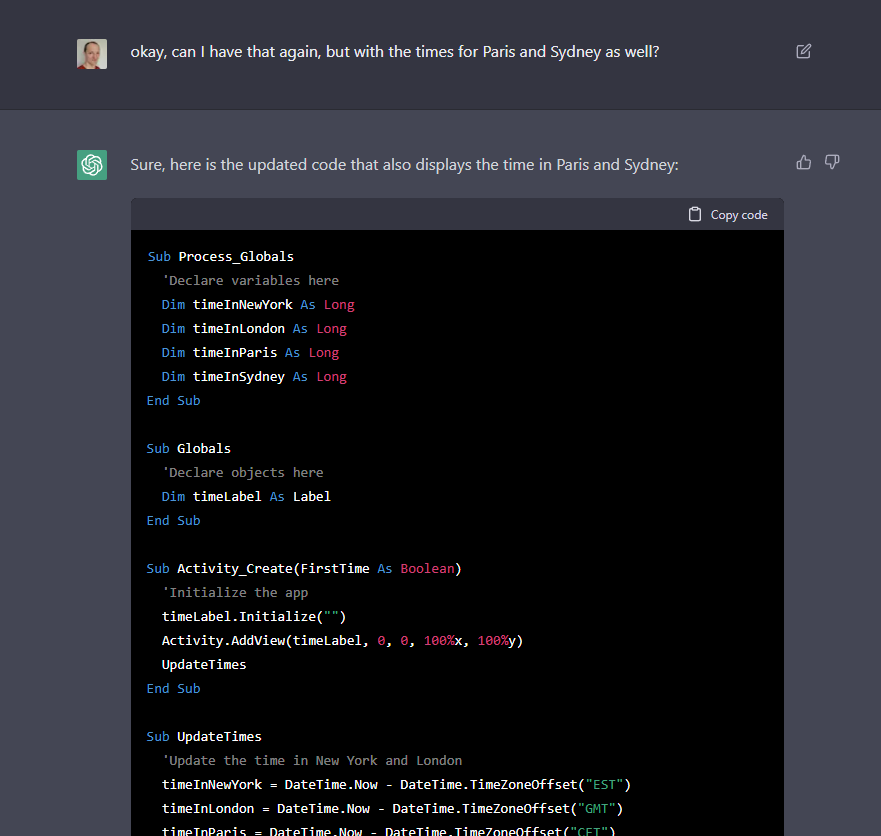Click the Sub Process_Globals line in the code
881x836 pixels.
[x=221, y=256]
